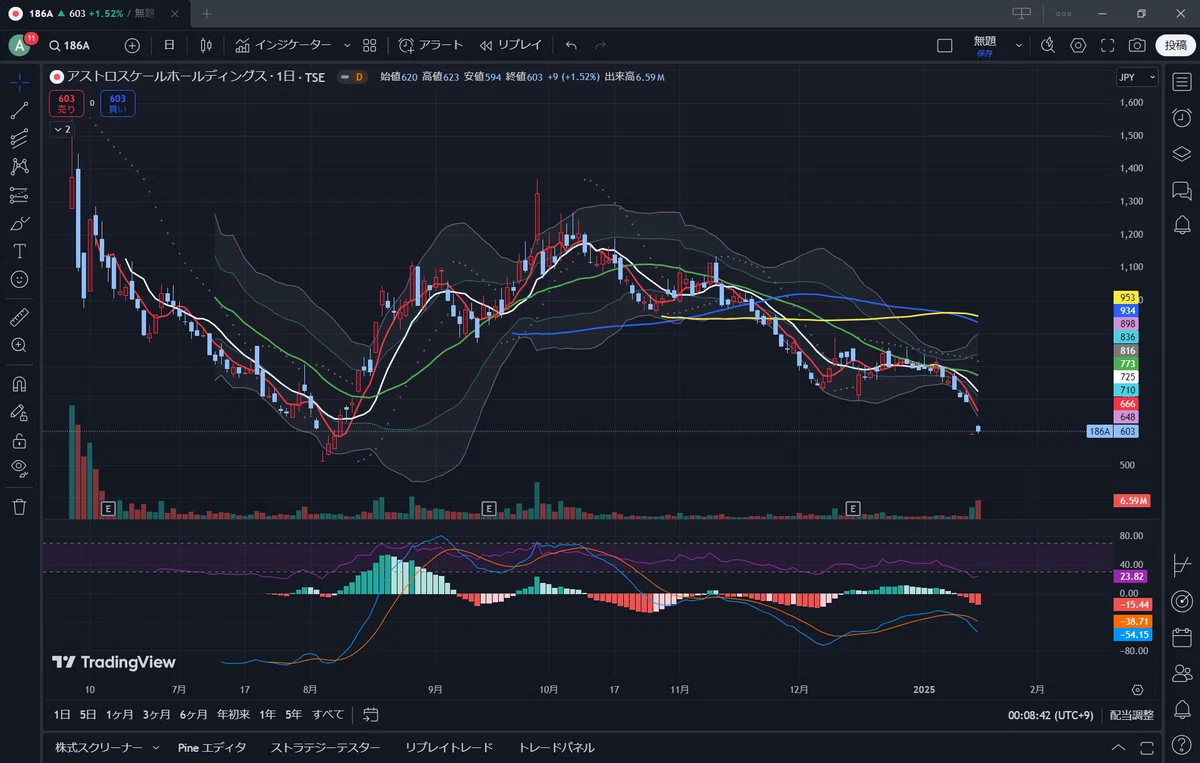Image resolution: width=1200 pixels, height=763 pixels.
Task: Delete drawings with the trash icon
Action: (x=19, y=507)
